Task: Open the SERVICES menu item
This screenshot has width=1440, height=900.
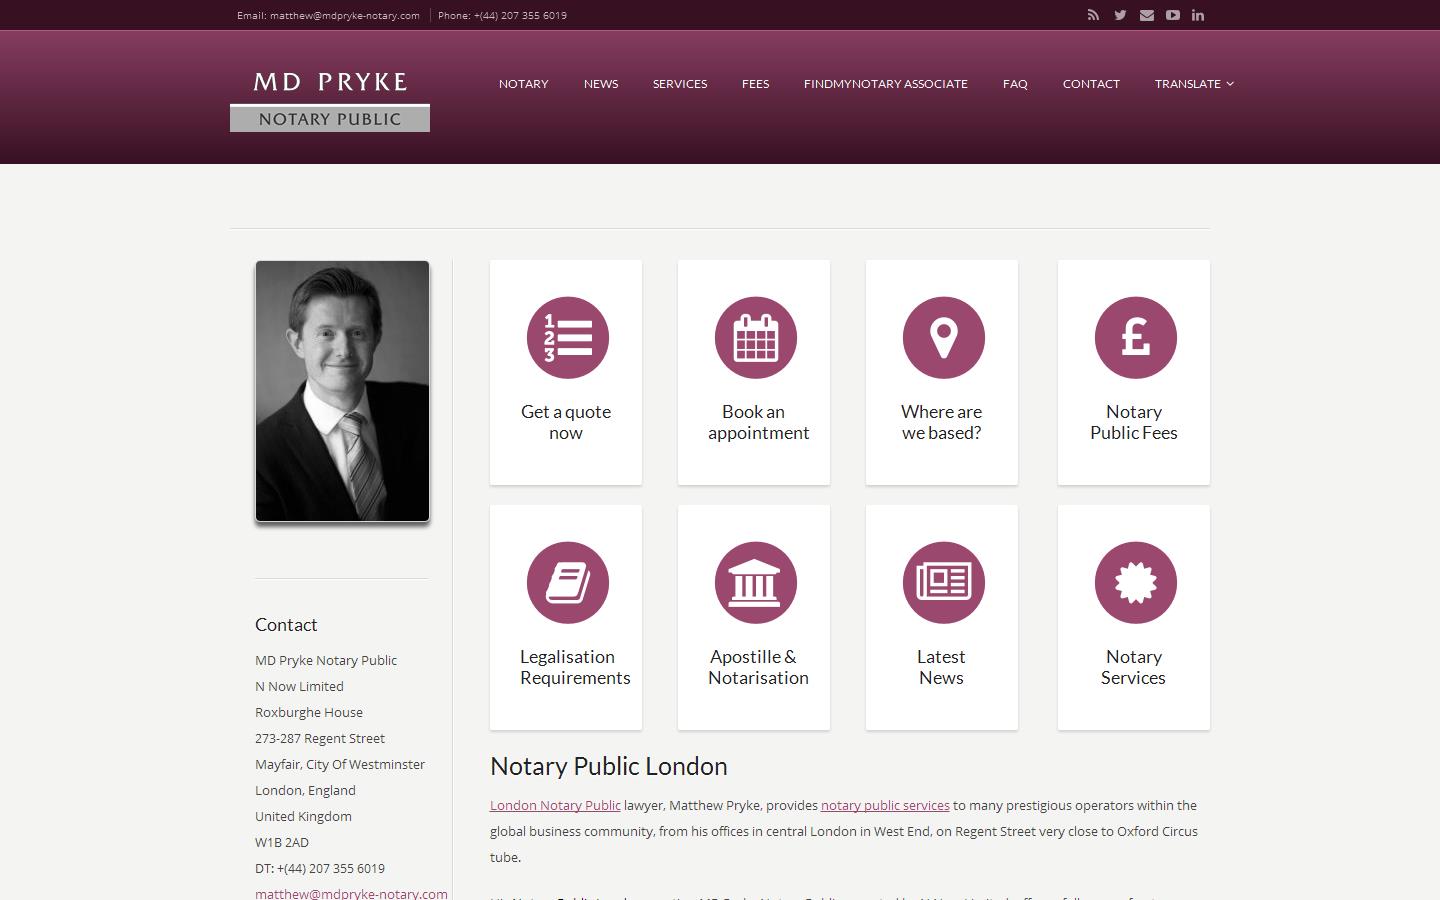Action: coord(680,84)
